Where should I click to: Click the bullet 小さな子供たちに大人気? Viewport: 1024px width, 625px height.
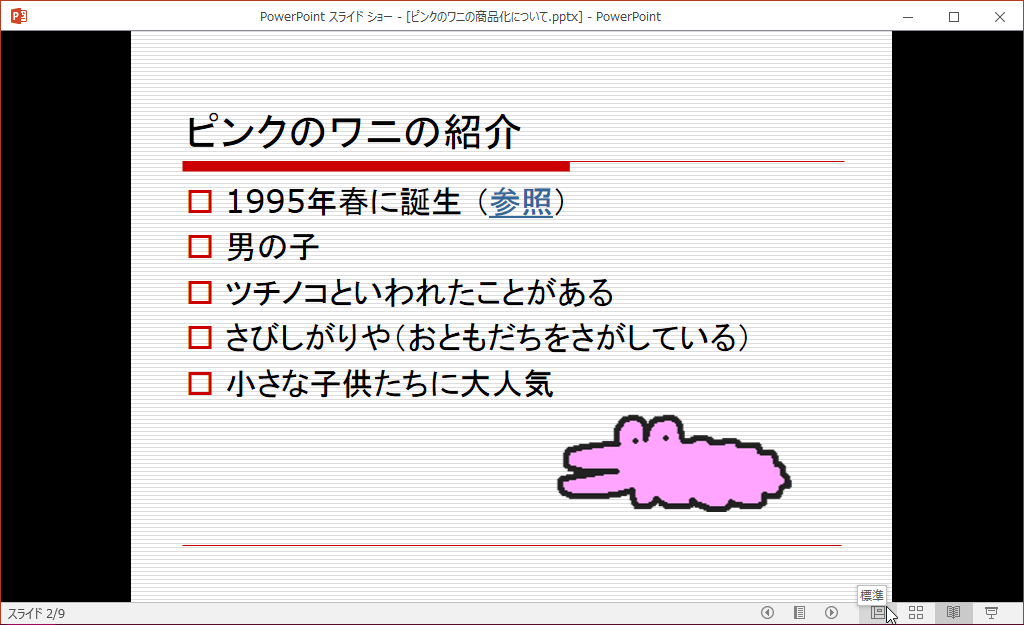[x=390, y=384]
